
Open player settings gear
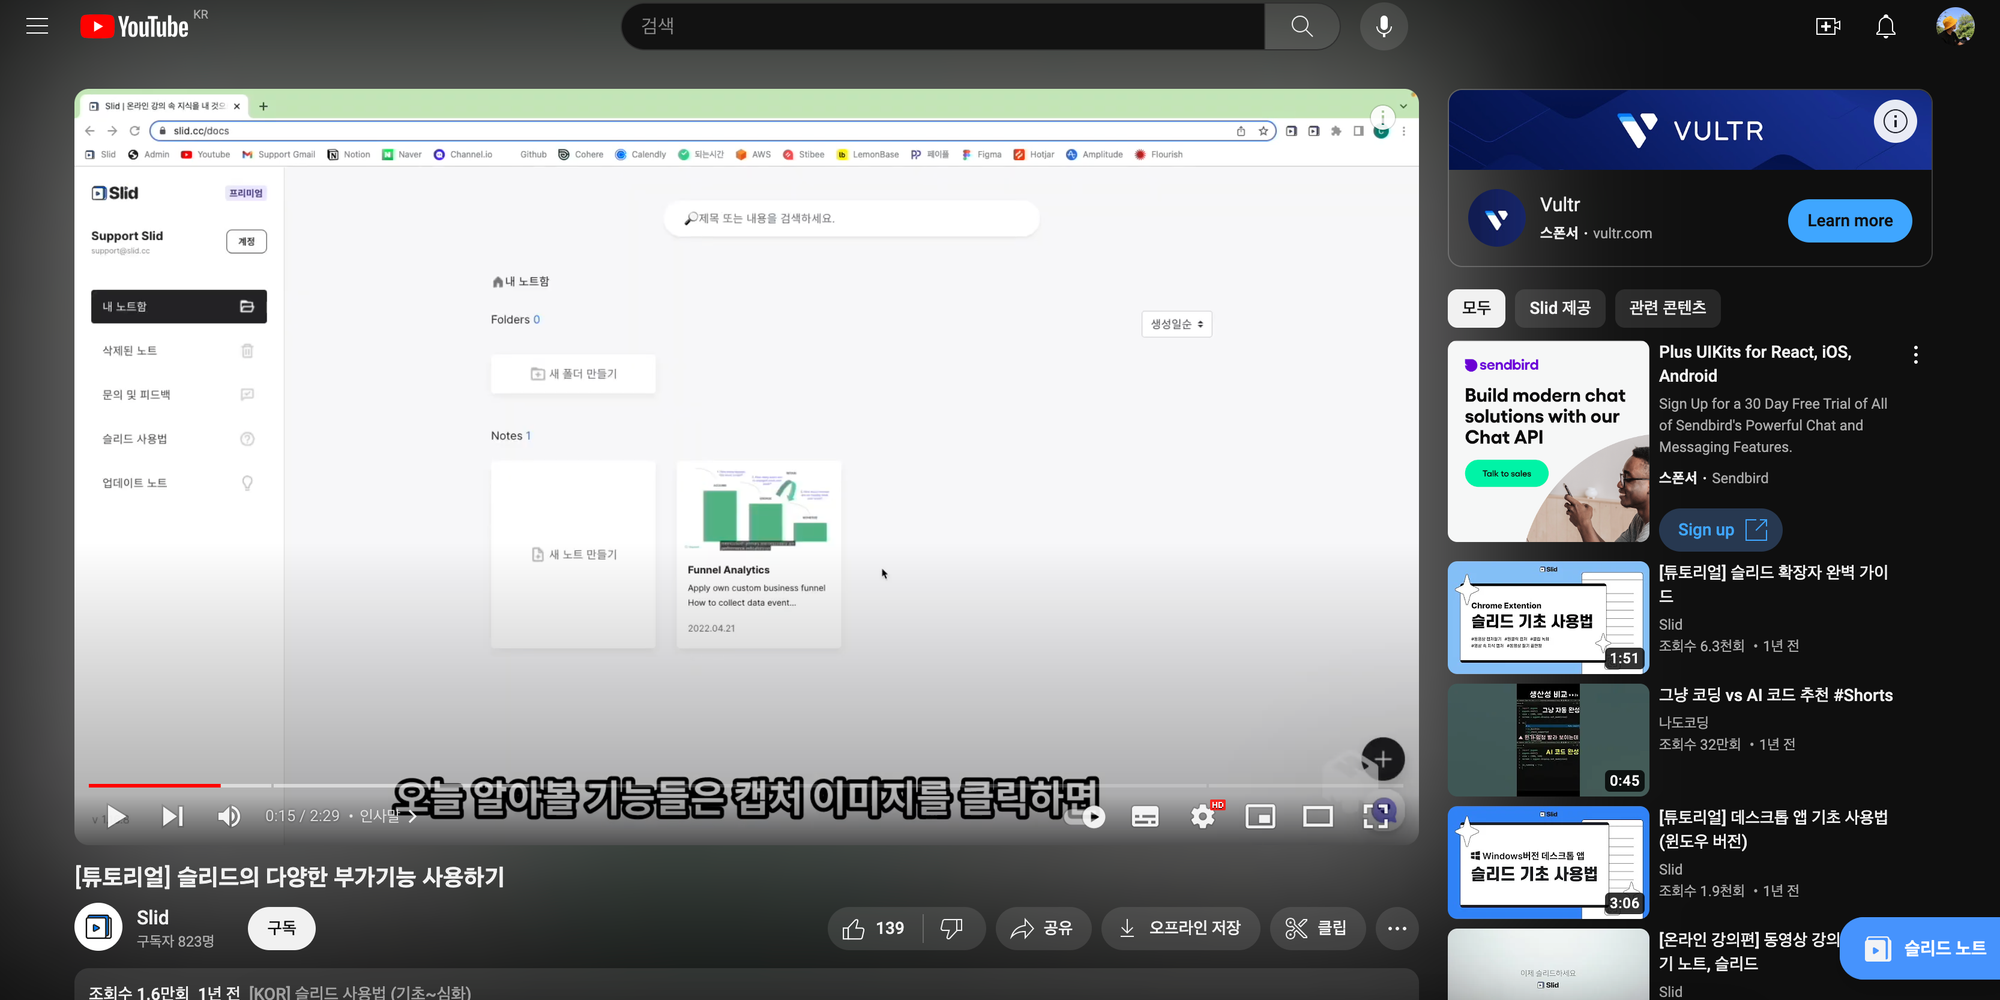[1203, 817]
